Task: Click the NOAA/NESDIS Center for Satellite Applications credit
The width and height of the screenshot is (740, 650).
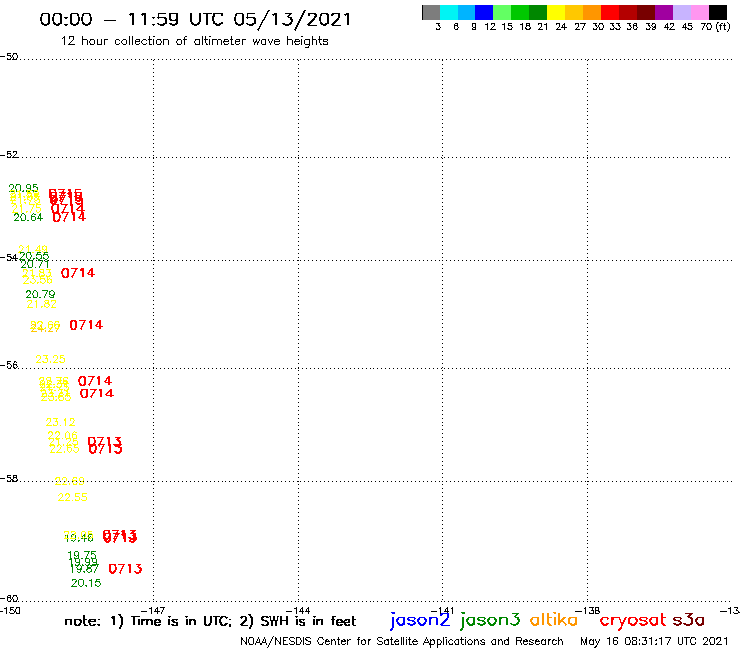Action: pyautogui.click(x=402, y=642)
